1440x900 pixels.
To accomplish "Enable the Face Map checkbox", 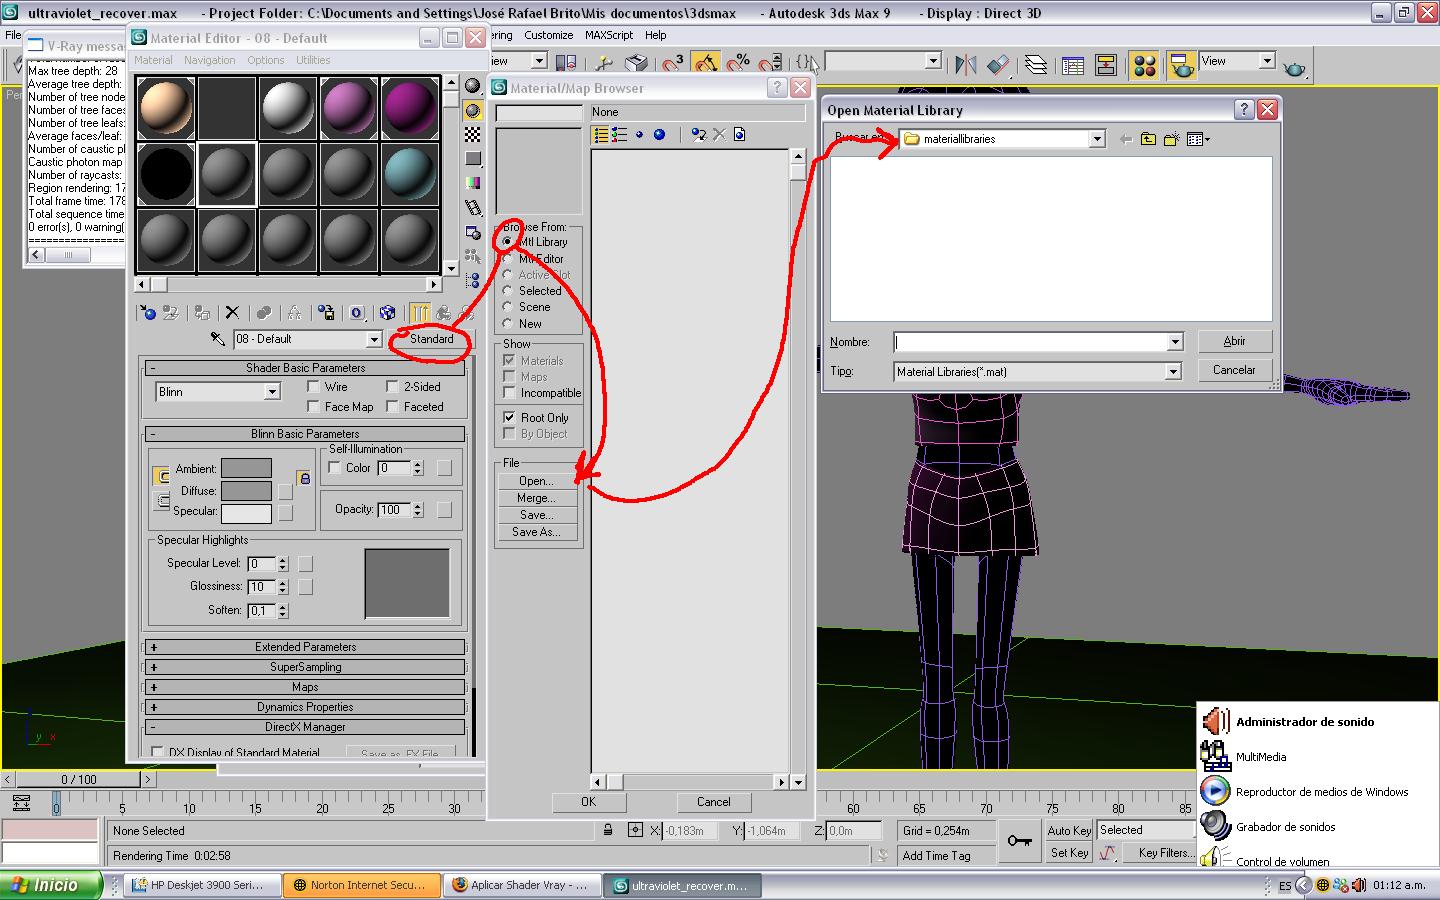I will [x=313, y=407].
